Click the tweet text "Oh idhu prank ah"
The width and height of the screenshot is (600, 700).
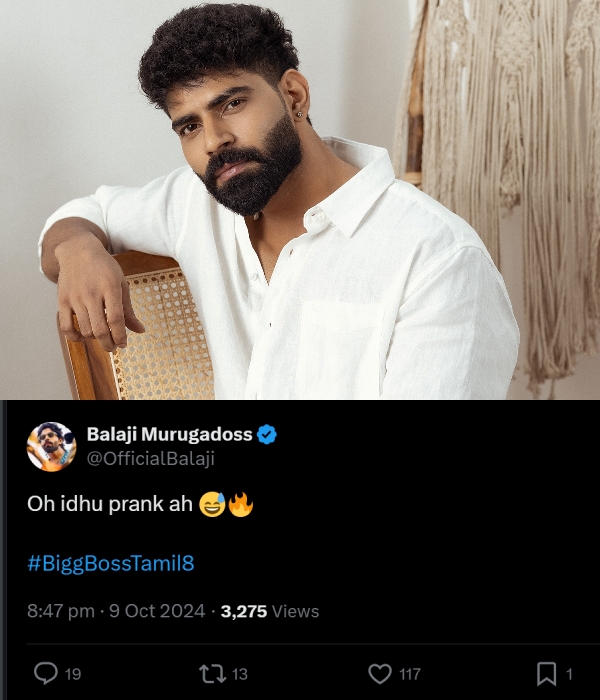[x=108, y=505]
